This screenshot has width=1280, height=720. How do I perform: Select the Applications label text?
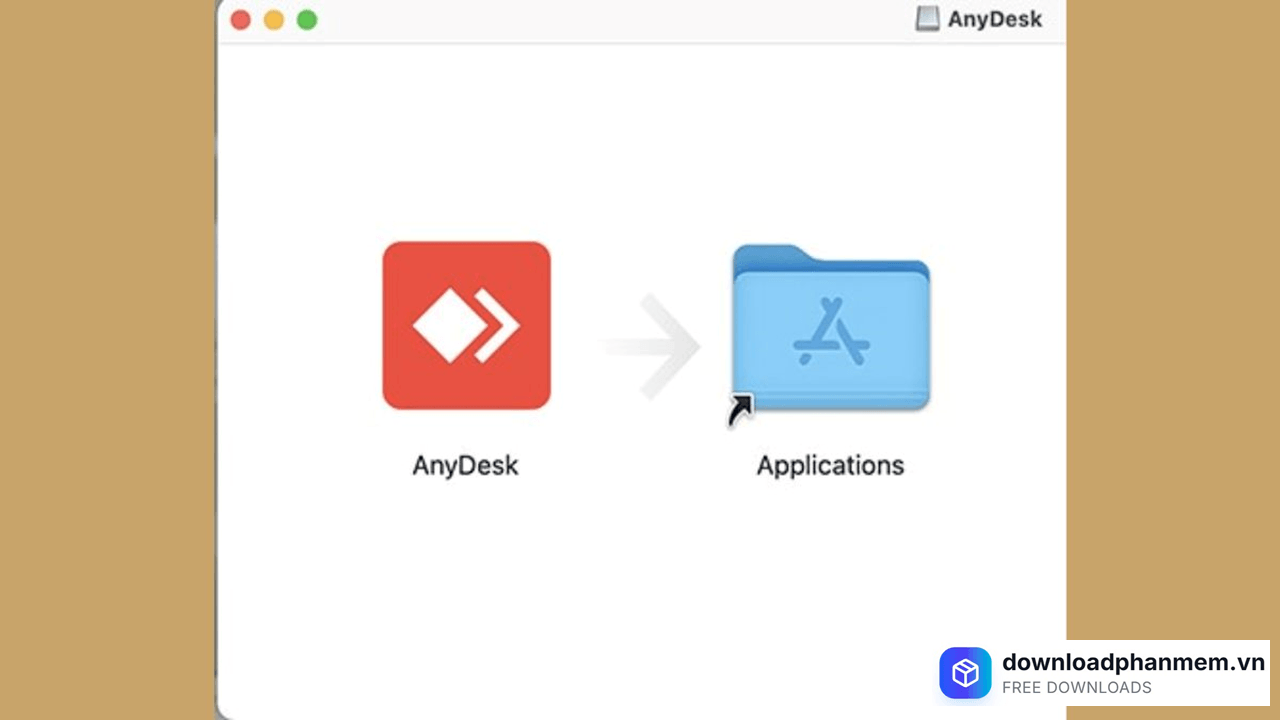830,465
